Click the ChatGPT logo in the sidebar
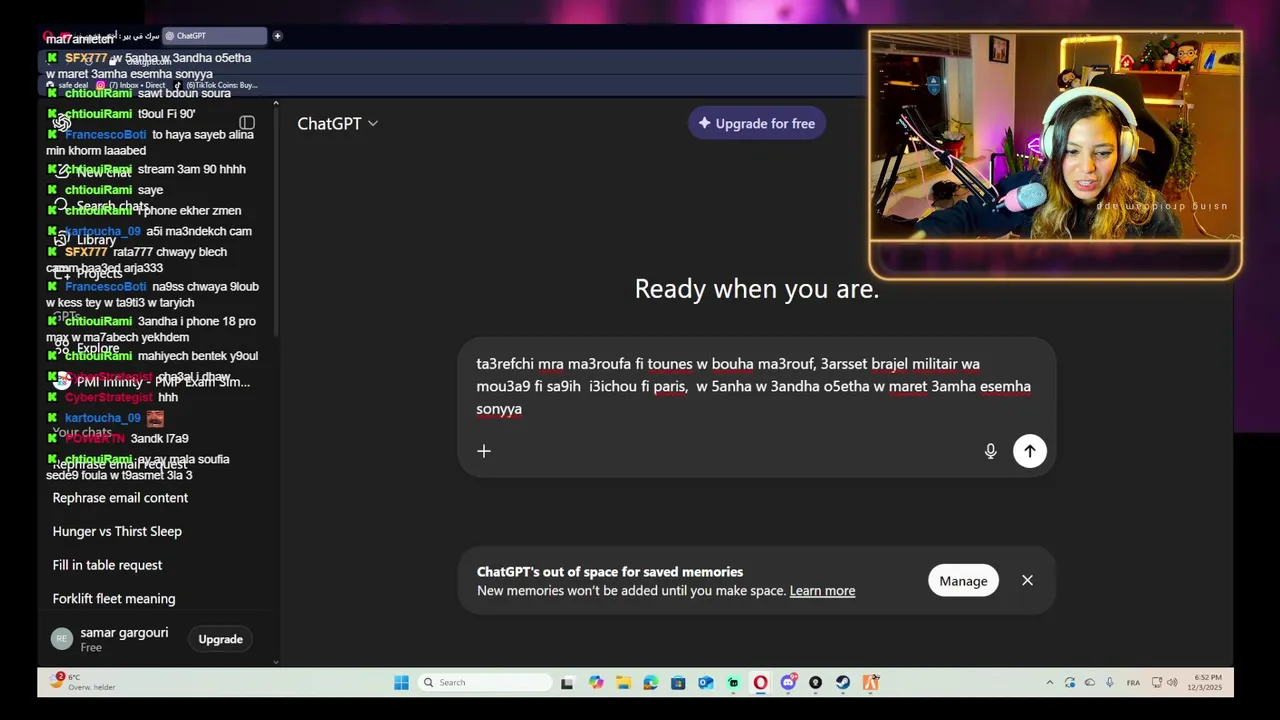Screen dimensions: 1280x720 click(x=62, y=123)
